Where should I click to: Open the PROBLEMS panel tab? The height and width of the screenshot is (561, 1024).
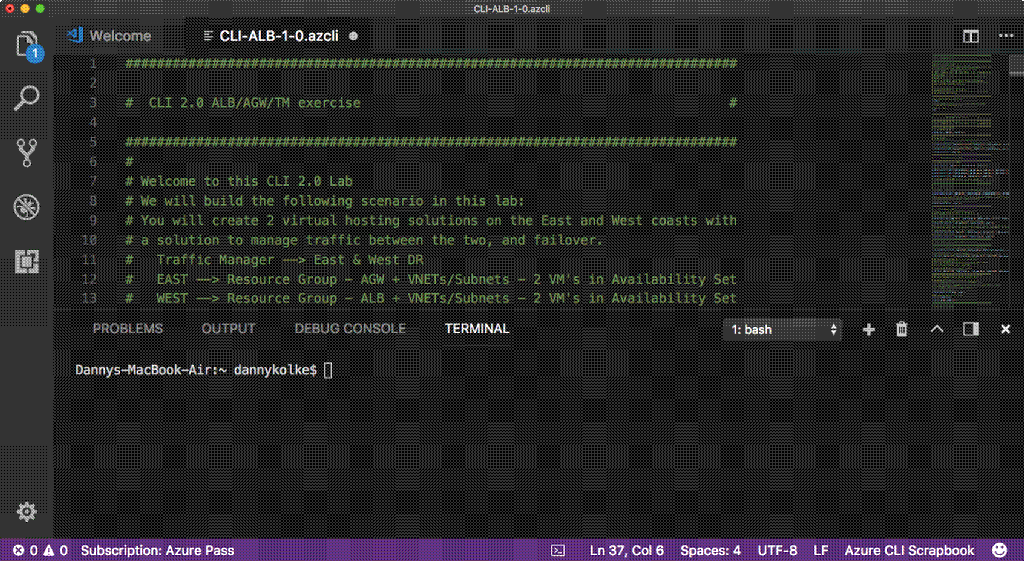pos(127,329)
